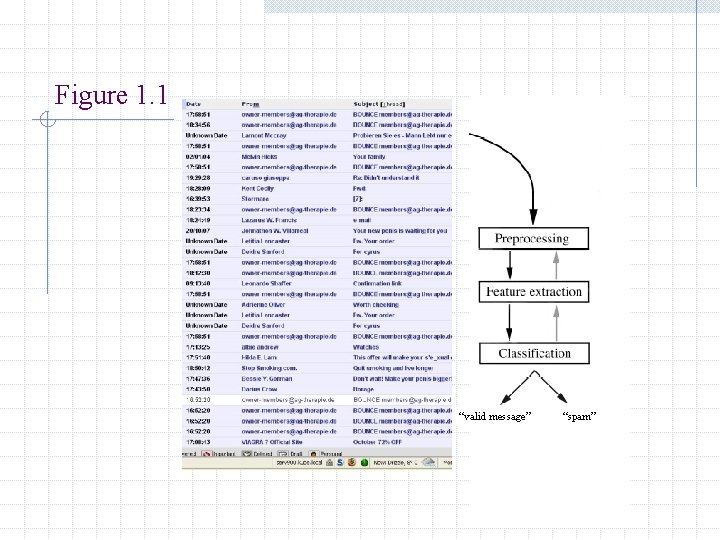
Task: Sort messages by the Subject column header
Action: point(366,104)
